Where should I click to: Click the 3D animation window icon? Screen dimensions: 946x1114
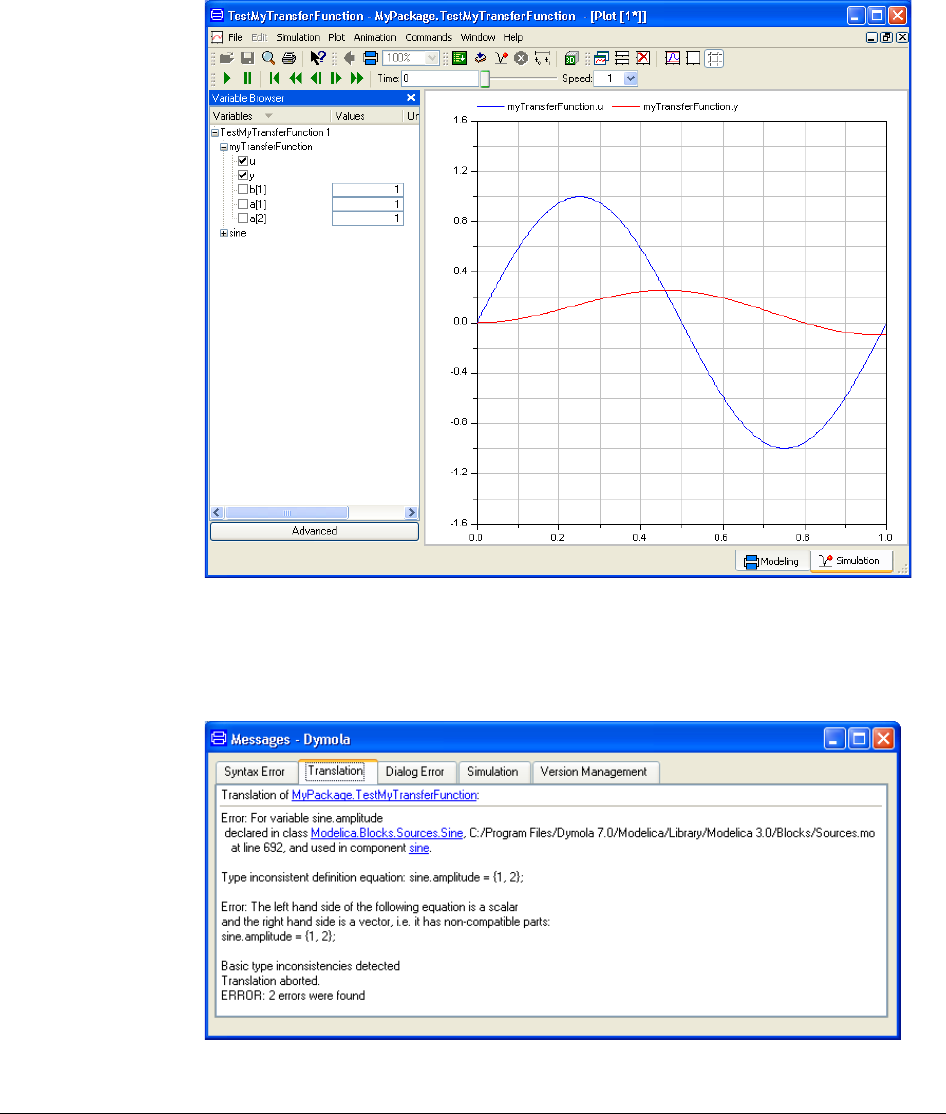572,58
